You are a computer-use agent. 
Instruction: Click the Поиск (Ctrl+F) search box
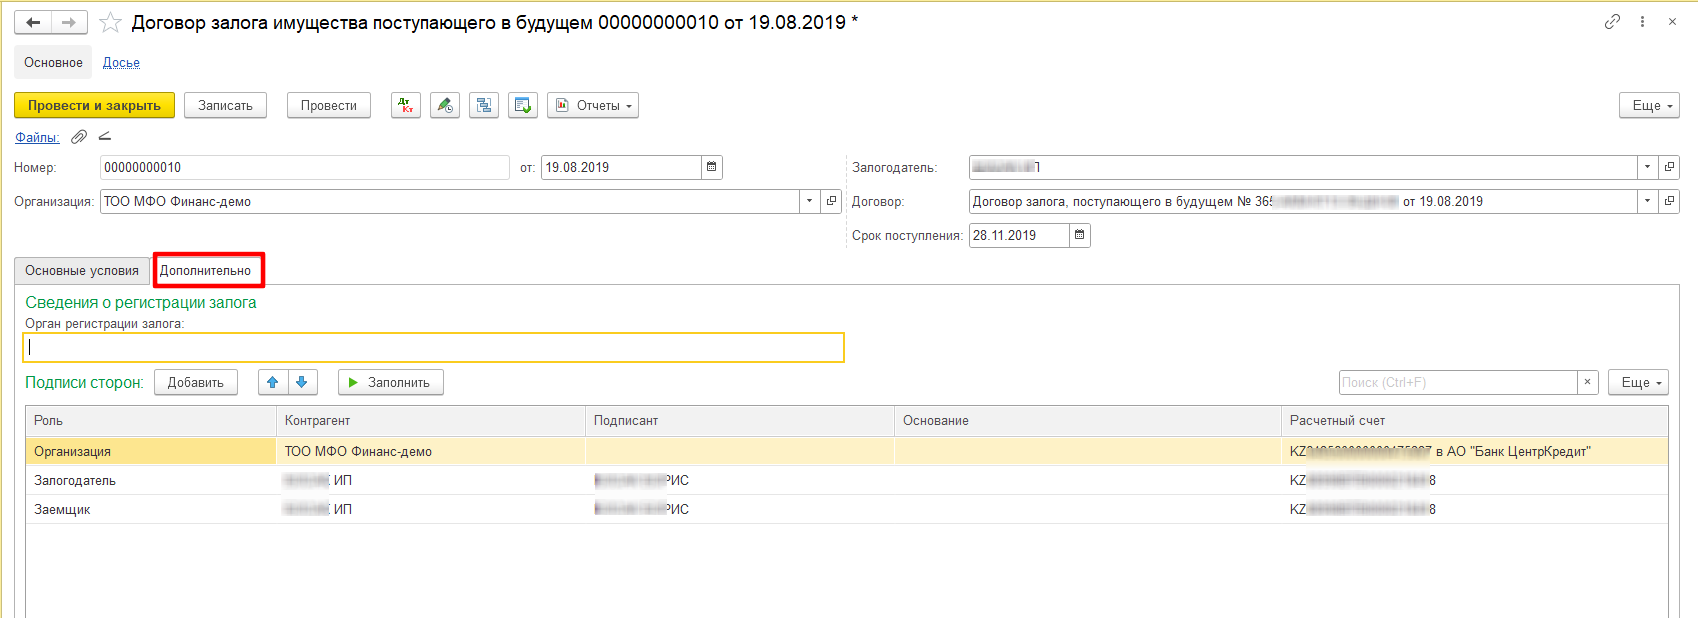(1458, 382)
